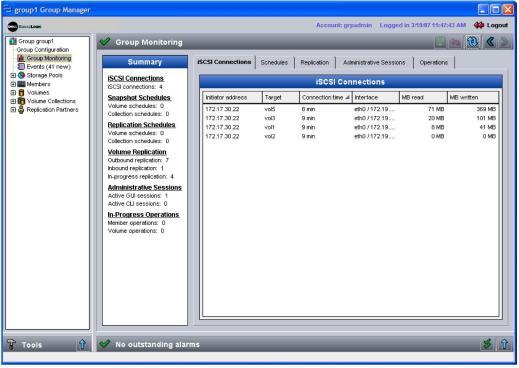Select the vol2 connection row
Viewport: 519px width, 368px height.
[x=350, y=136]
